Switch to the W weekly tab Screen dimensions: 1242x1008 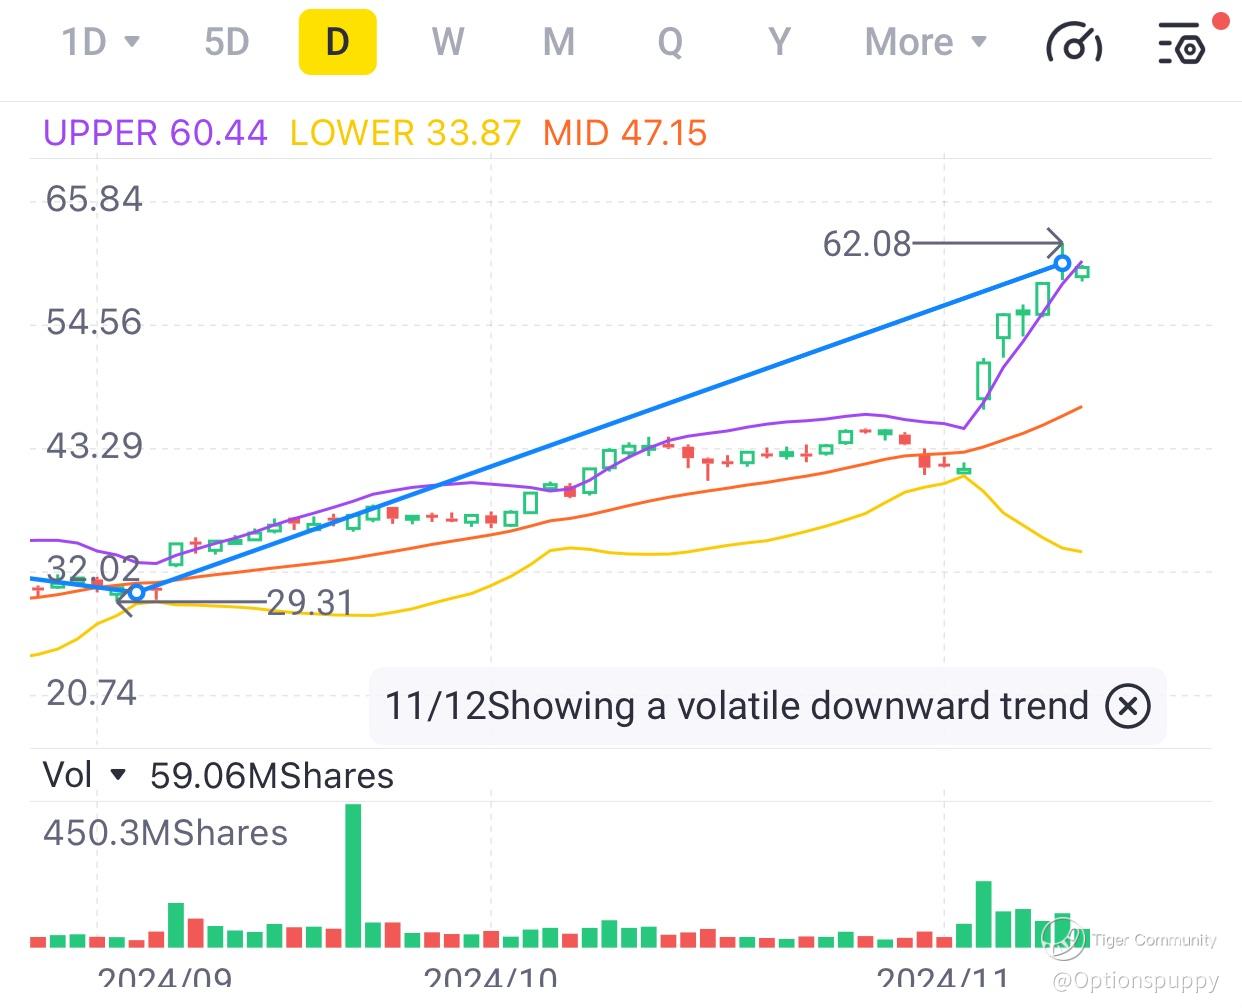(x=448, y=42)
